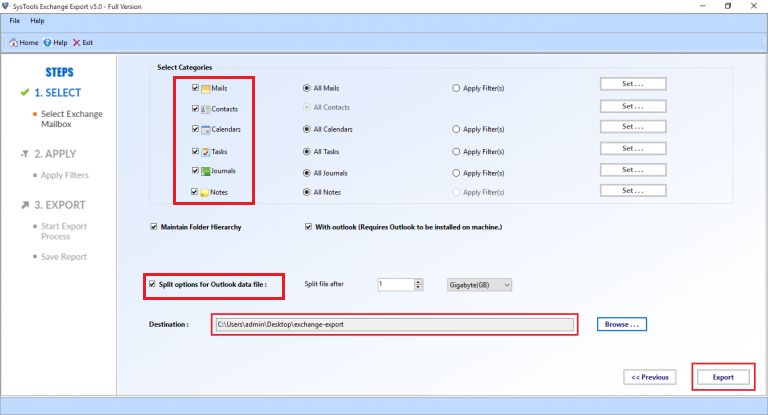
Task: Click the Export button
Action: click(x=723, y=377)
